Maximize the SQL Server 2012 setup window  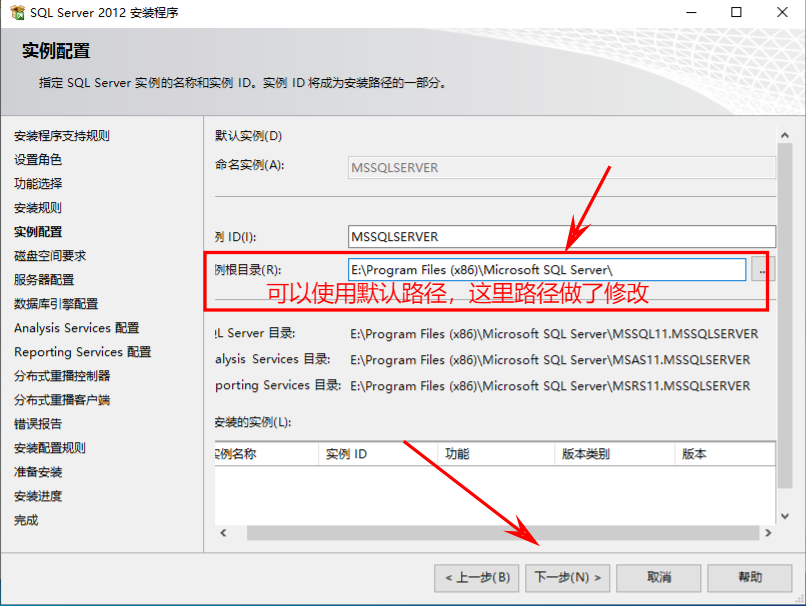point(736,12)
